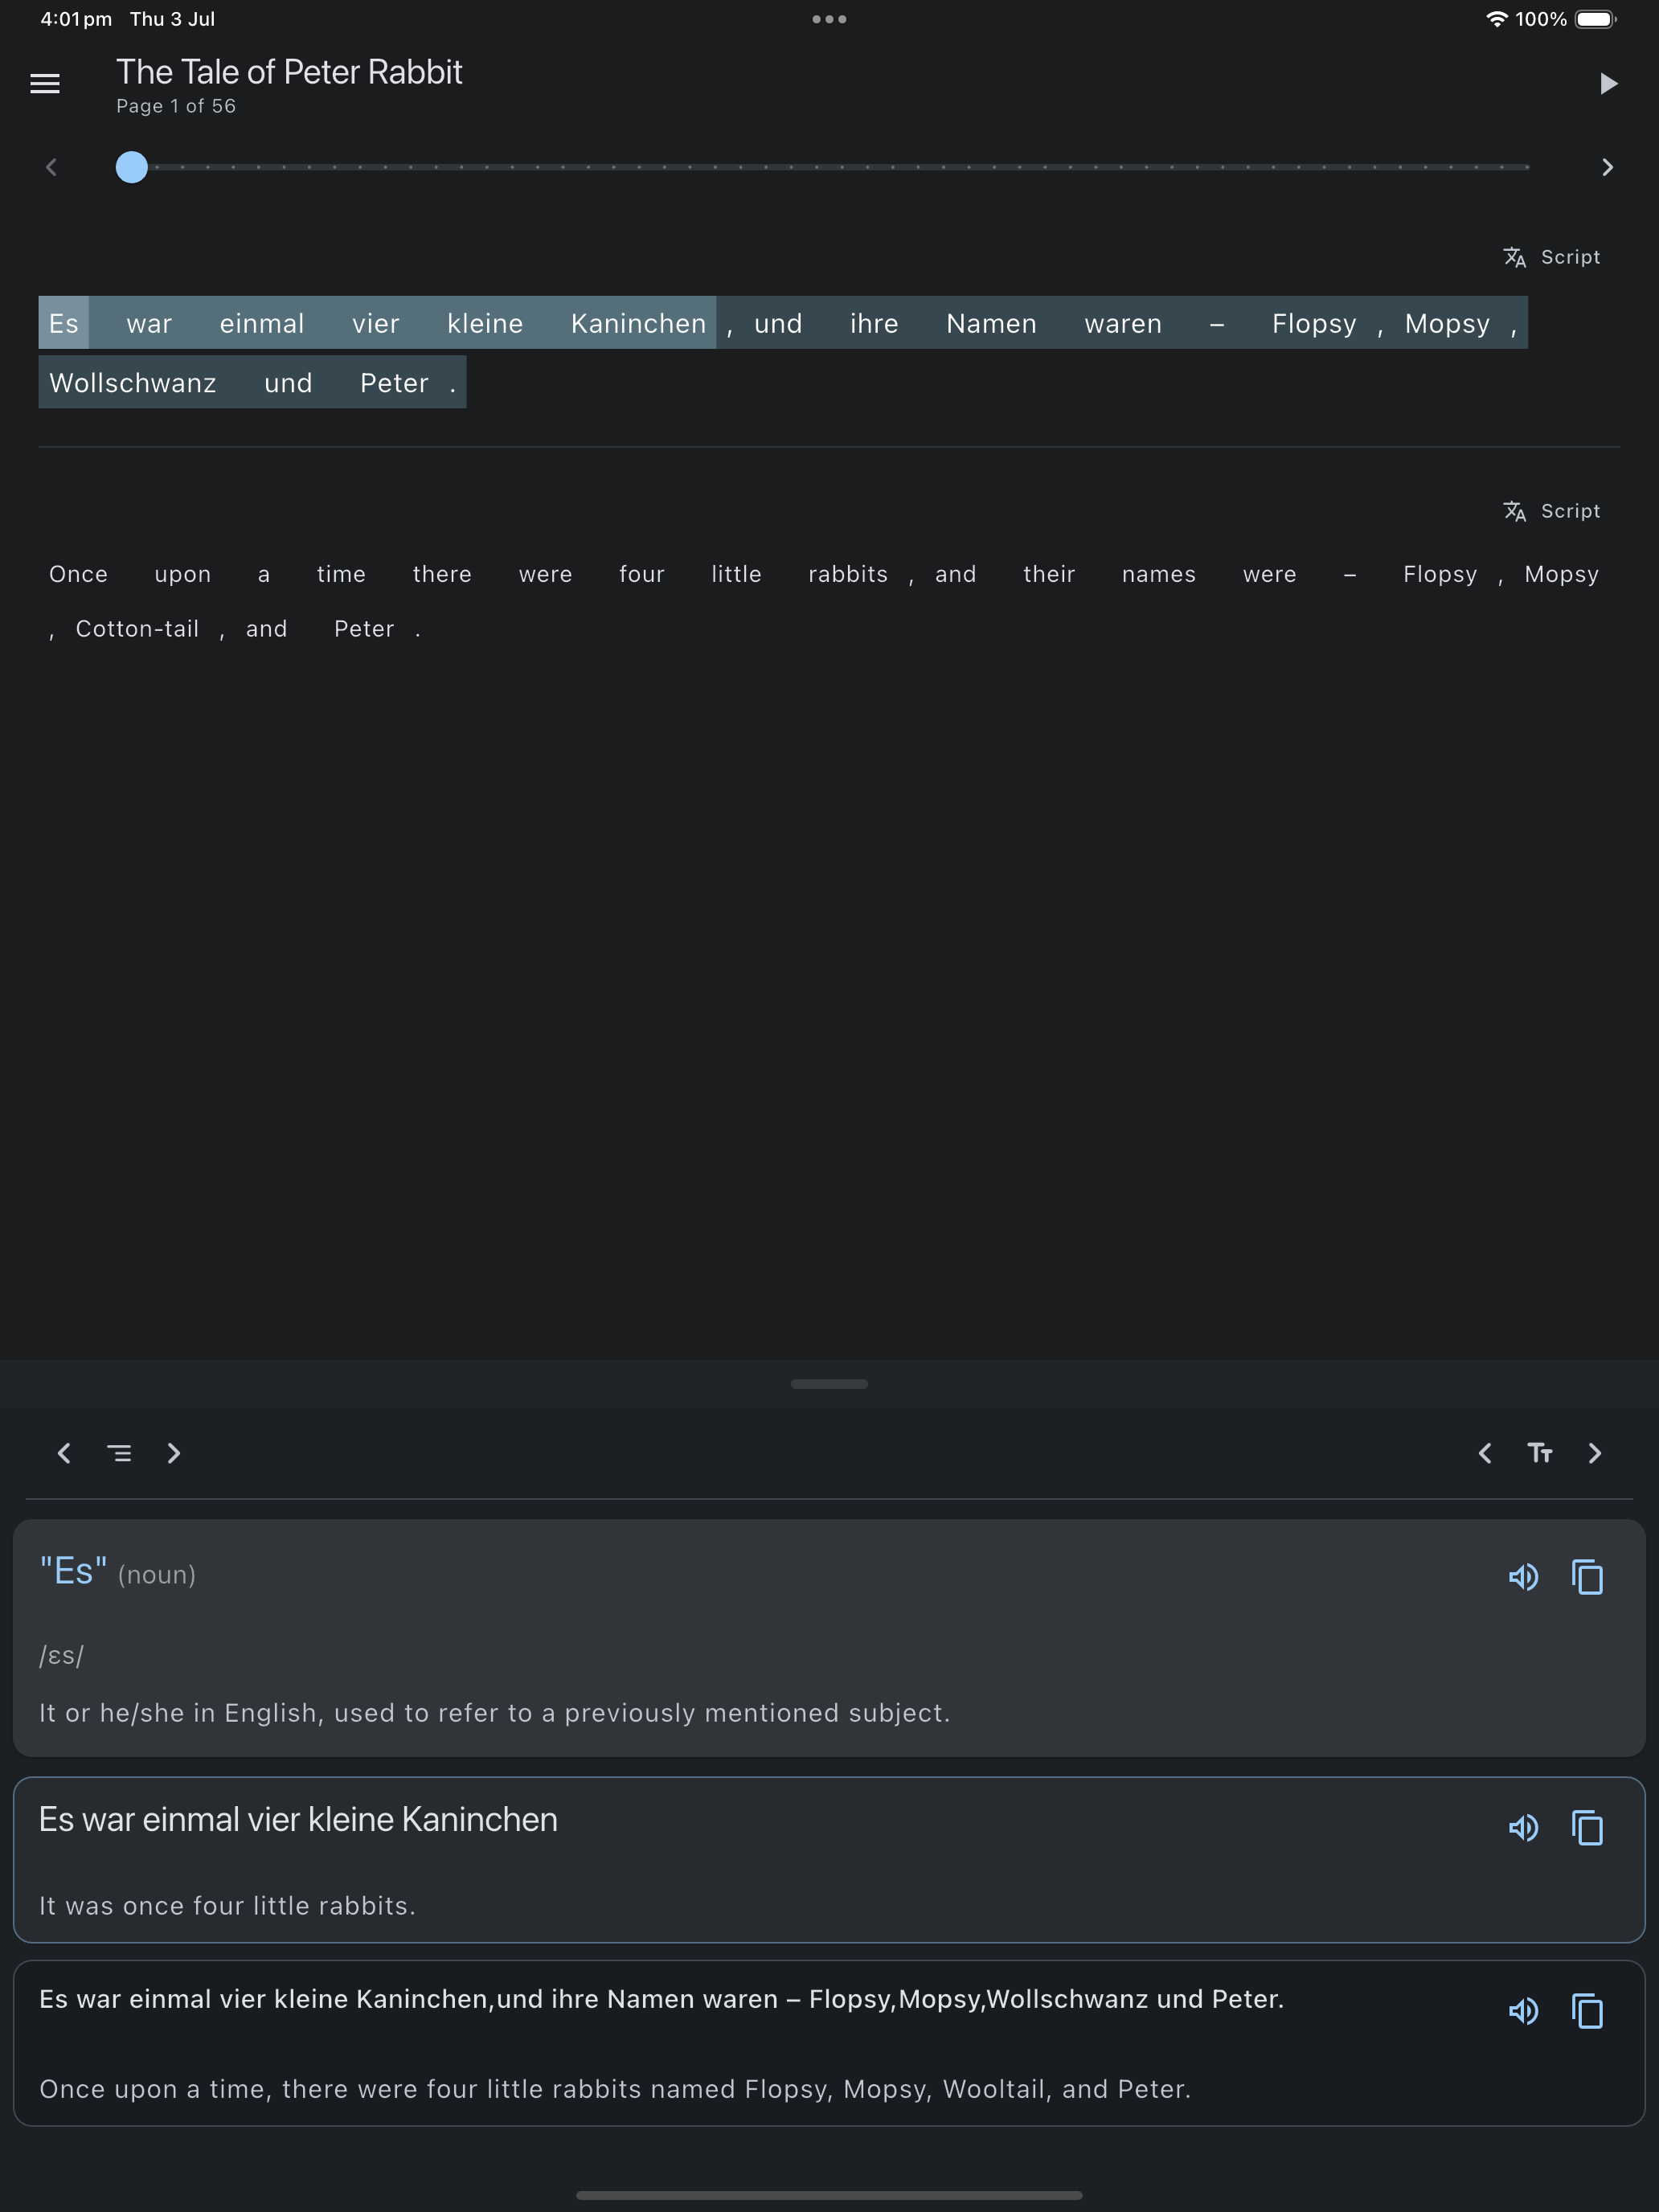Tap the English word "there"
The height and width of the screenshot is (2212, 1659).
coord(442,574)
